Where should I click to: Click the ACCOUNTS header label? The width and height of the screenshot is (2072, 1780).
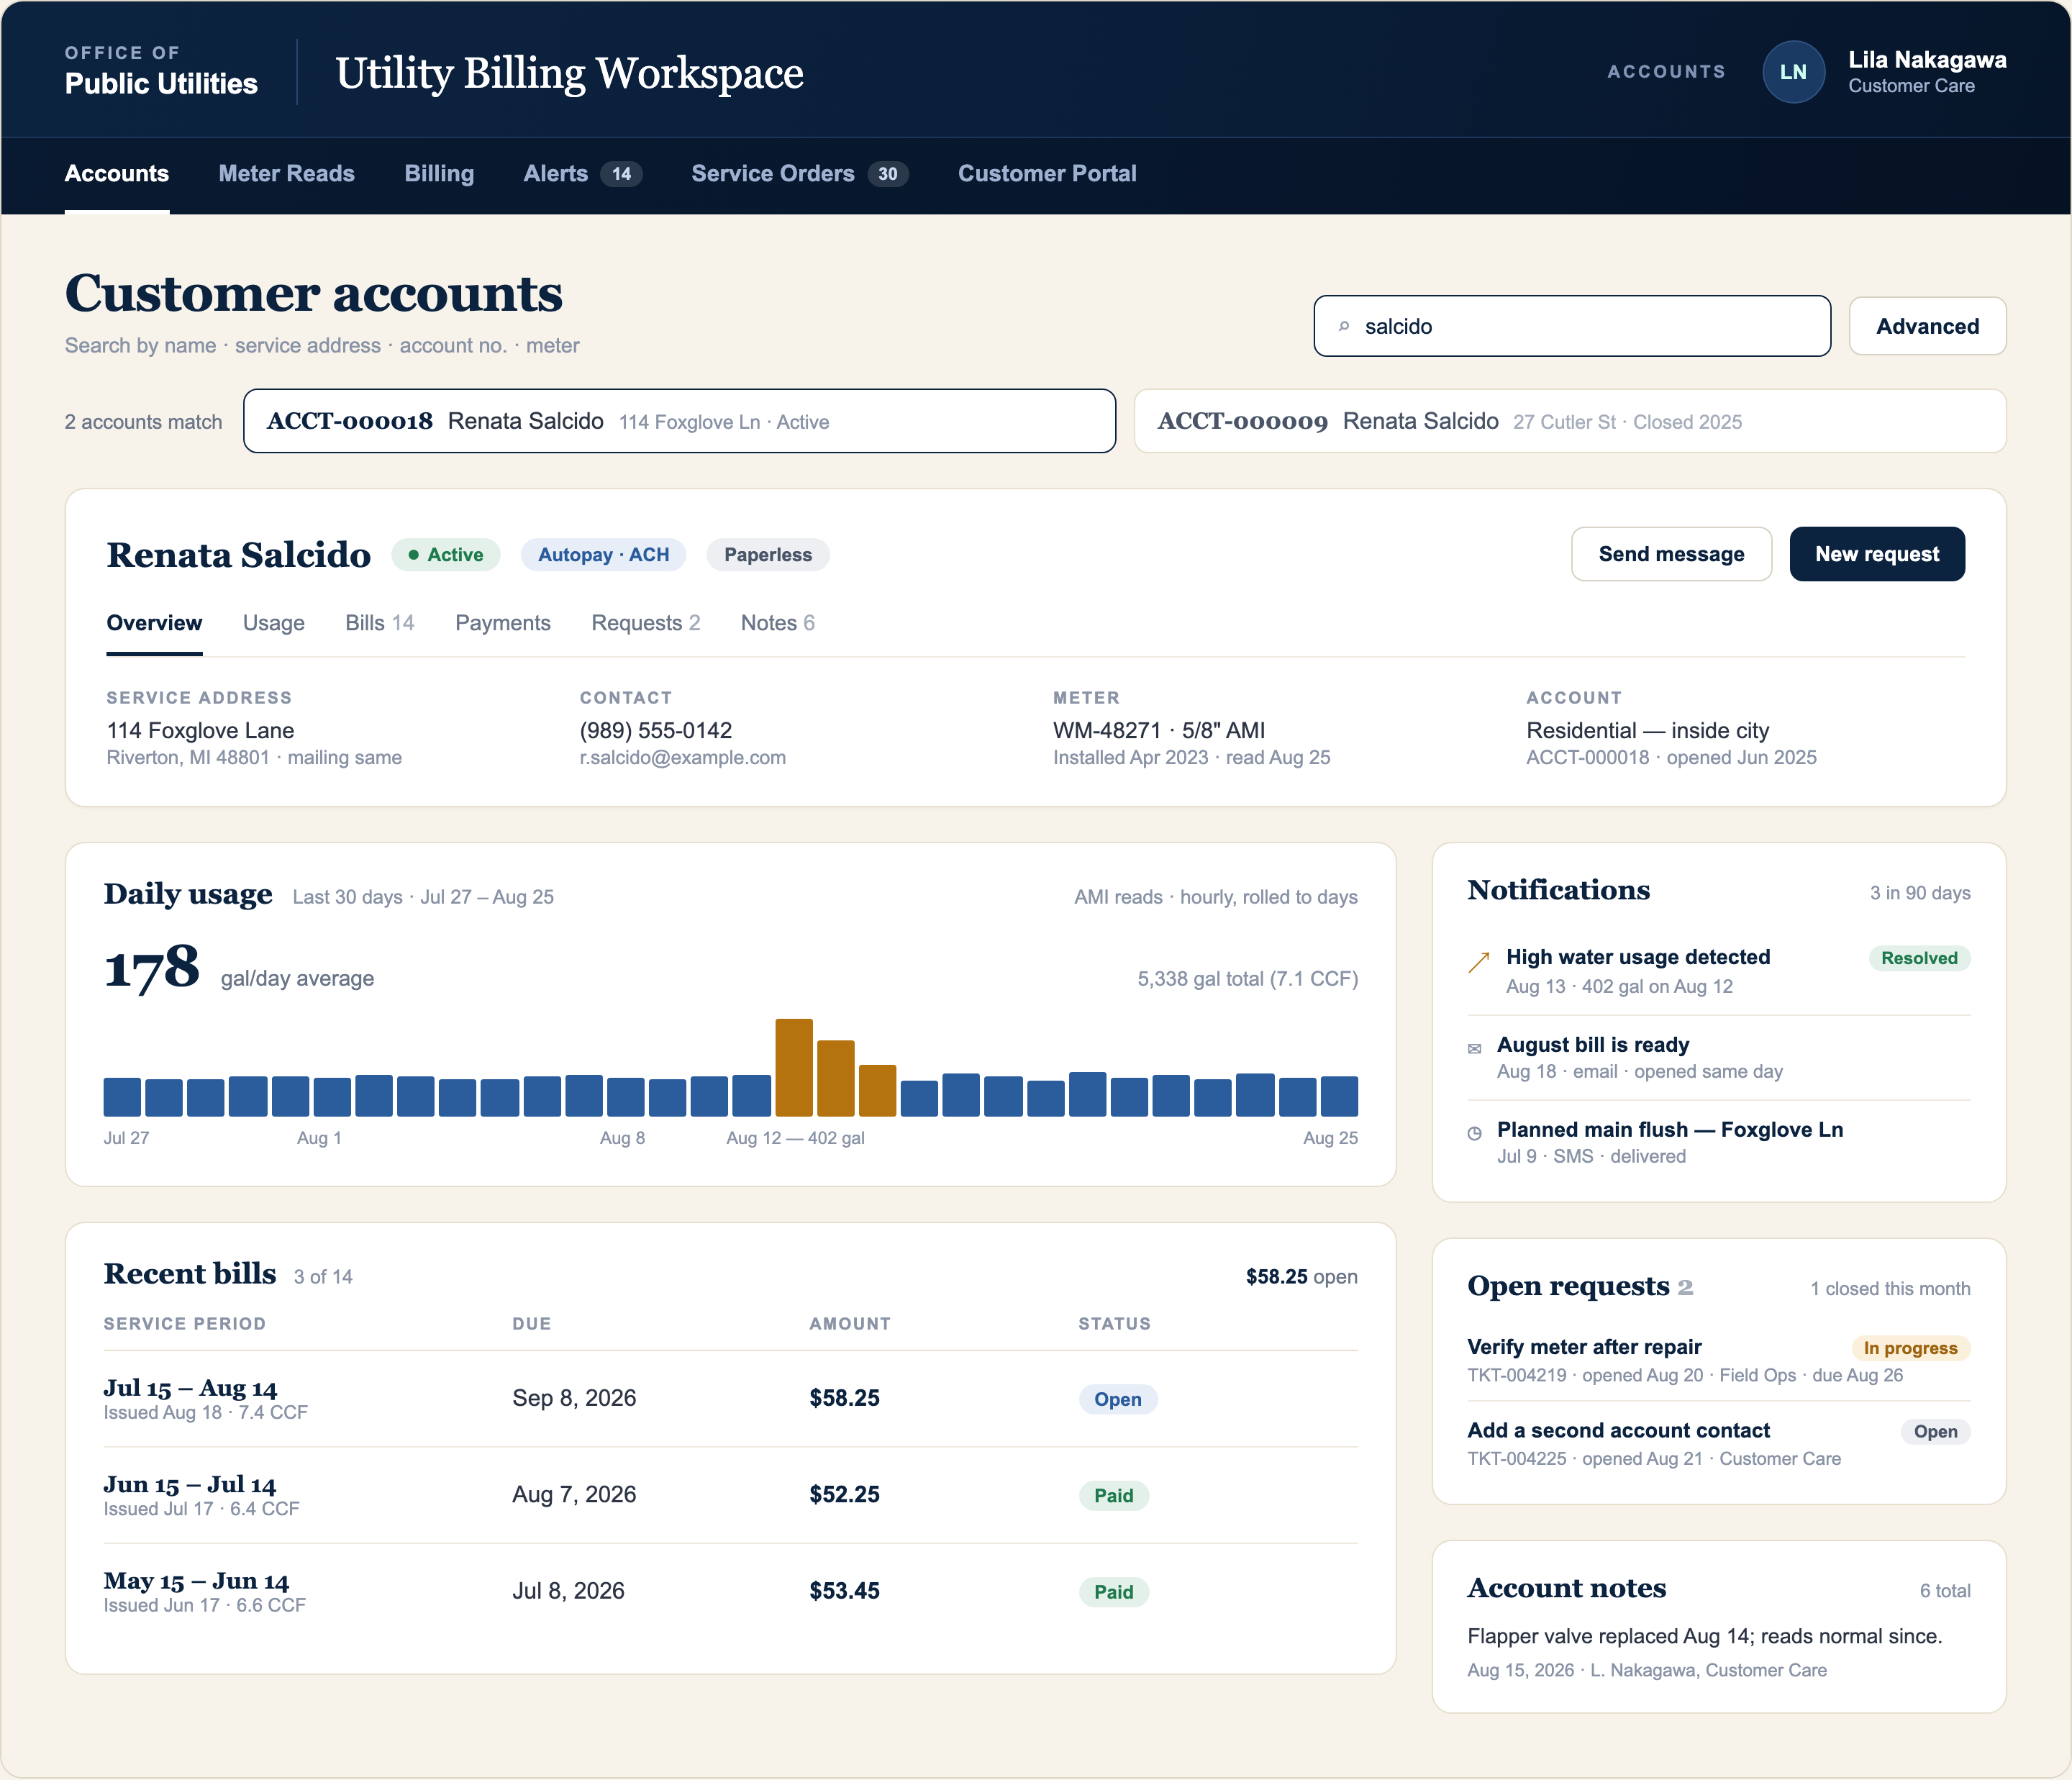[1666, 72]
